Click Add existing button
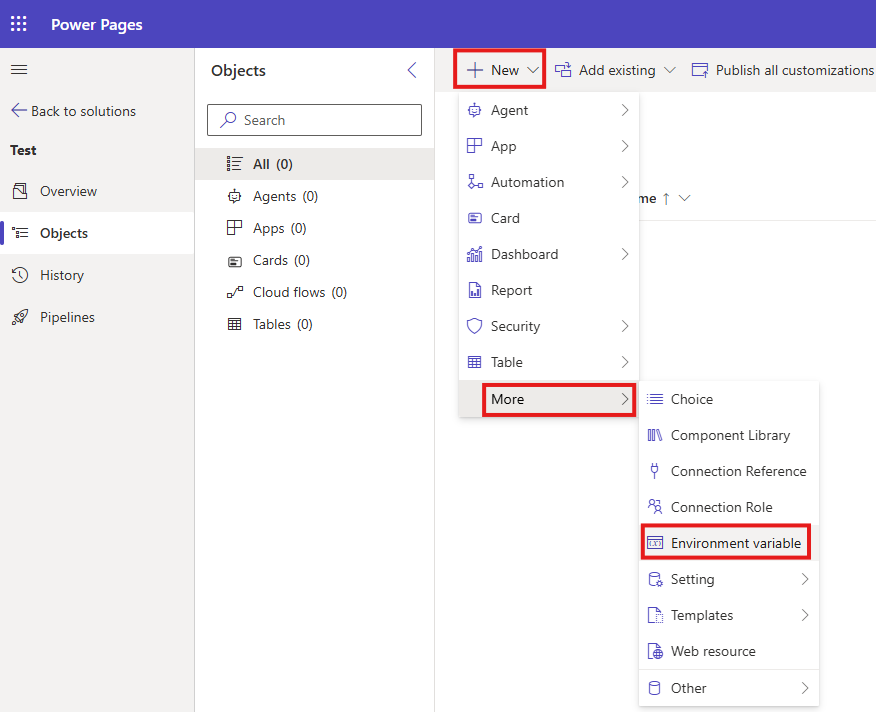Image resolution: width=876 pixels, height=712 pixels. (615, 70)
